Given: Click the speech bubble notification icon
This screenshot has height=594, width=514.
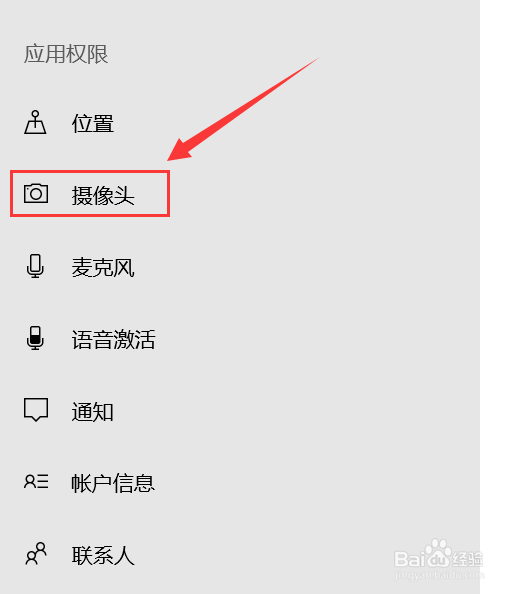Looking at the screenshot, I should click(36, 410).
